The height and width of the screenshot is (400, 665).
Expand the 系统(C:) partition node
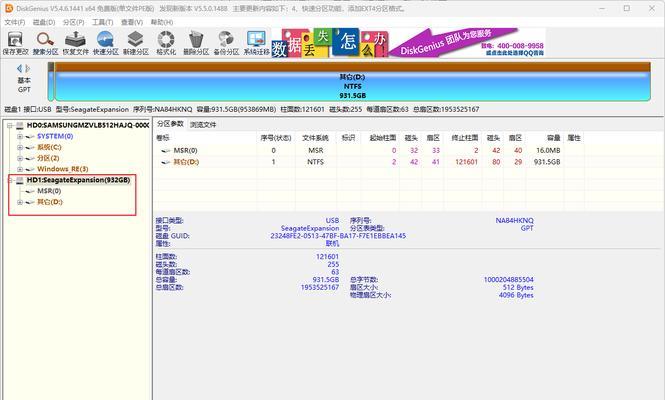pos(20,148)
